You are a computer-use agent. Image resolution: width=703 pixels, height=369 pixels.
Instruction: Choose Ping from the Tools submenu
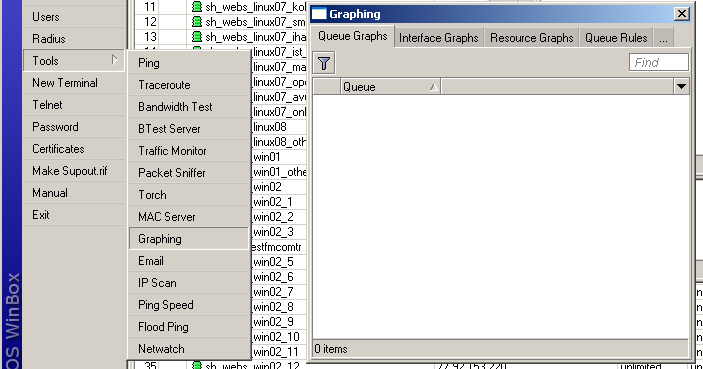(x=189, y=63)
